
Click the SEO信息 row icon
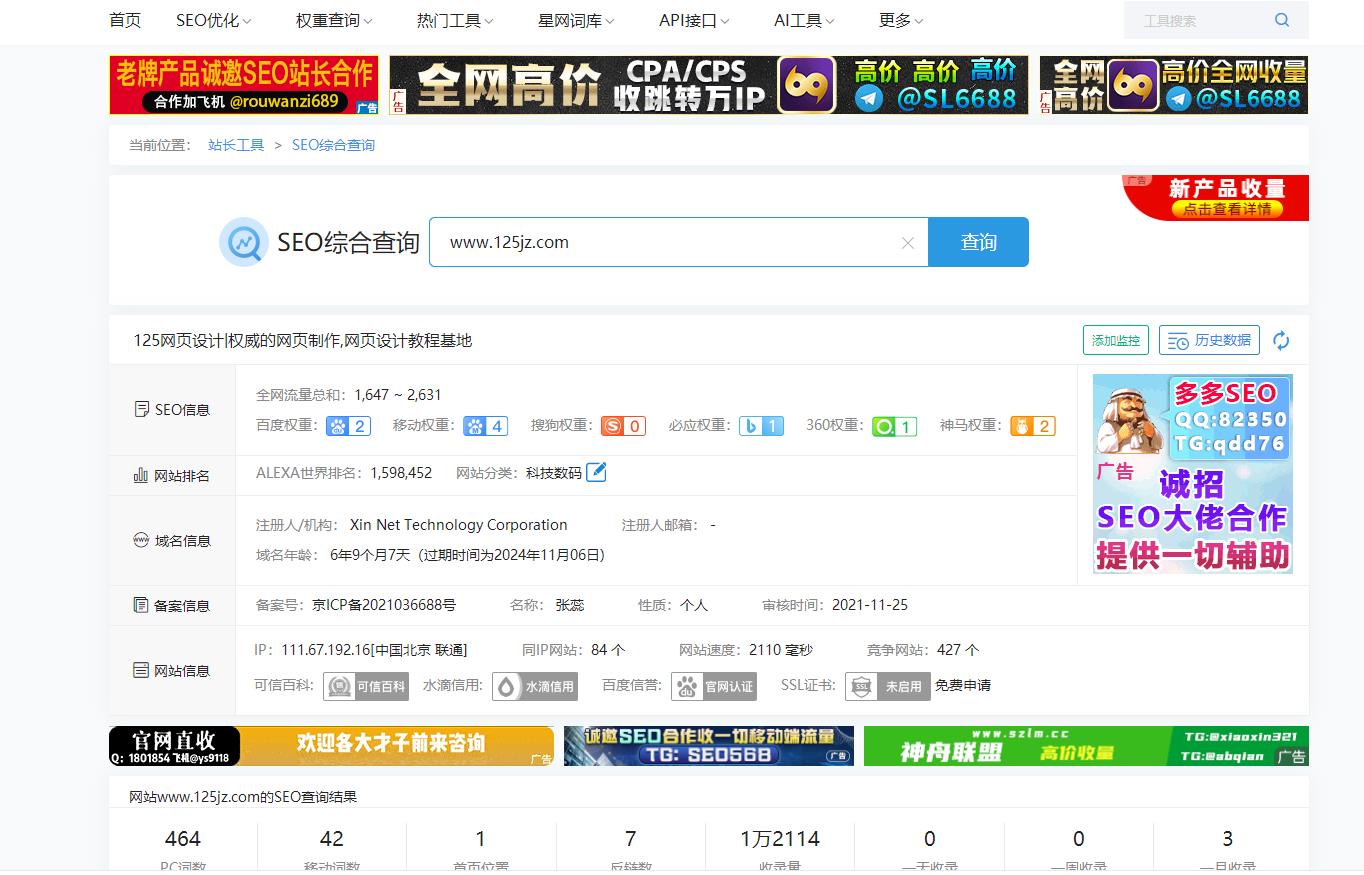[142, 409]
